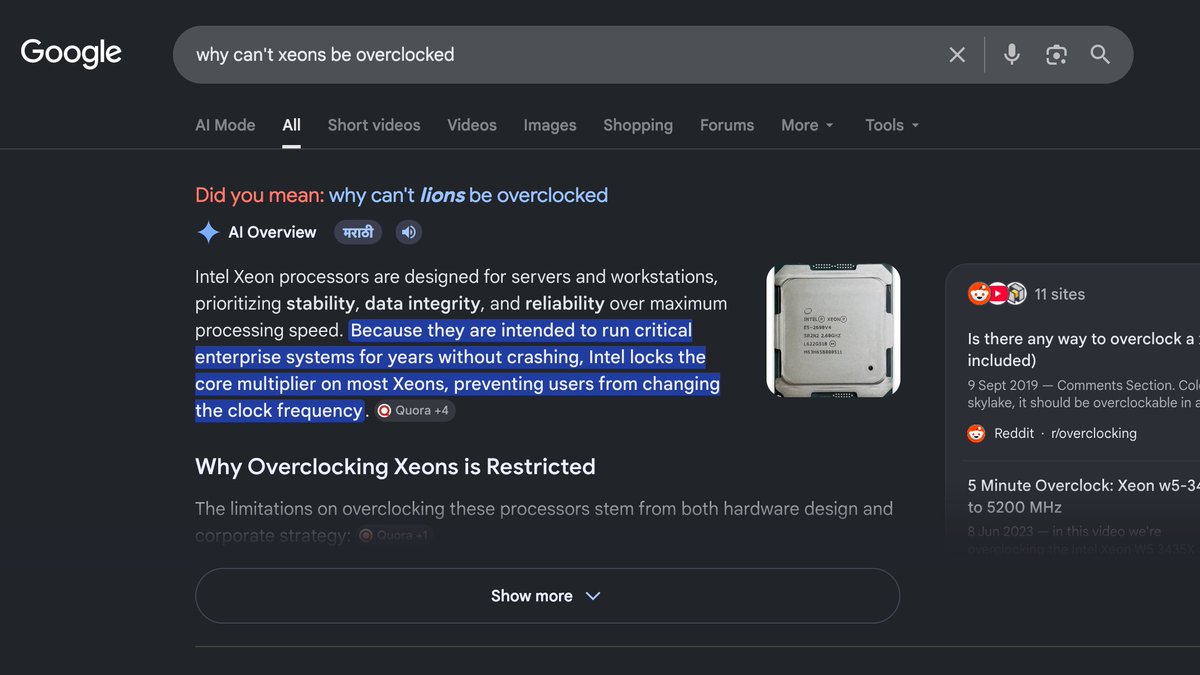Open Quora +4 source chip
This screenshot has width=1200, height=675.
414,411
